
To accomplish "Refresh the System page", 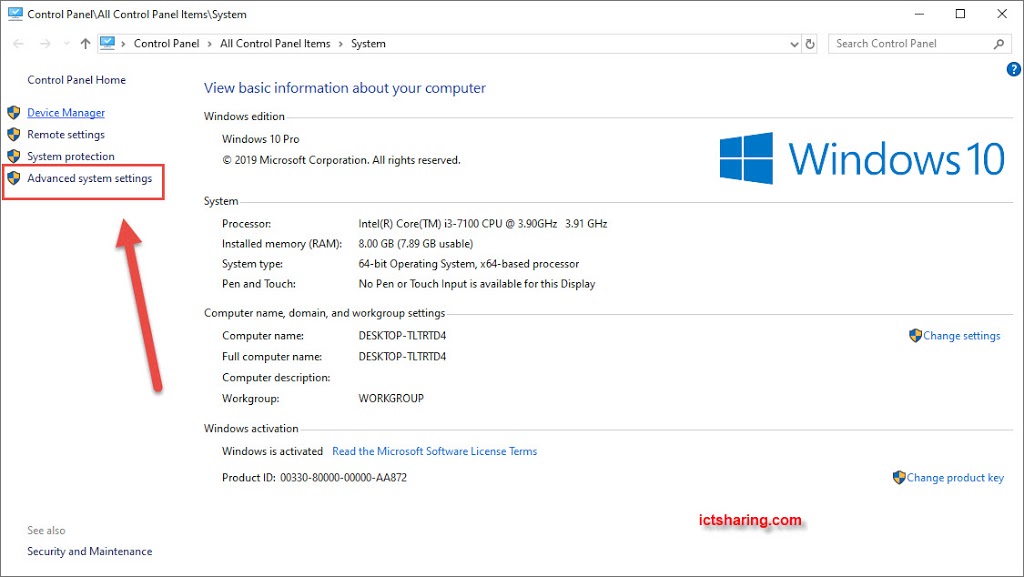I will pos(810,44).
